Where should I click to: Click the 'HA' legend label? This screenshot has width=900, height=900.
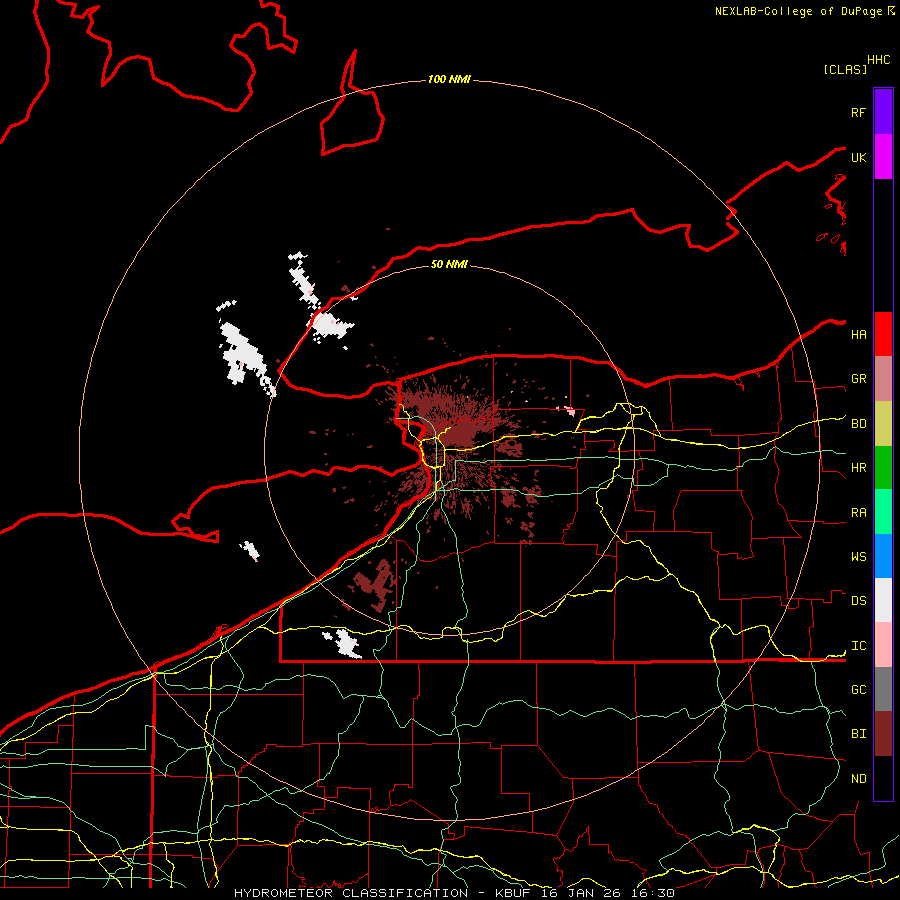pyautogui.click(x=858, y=335)
